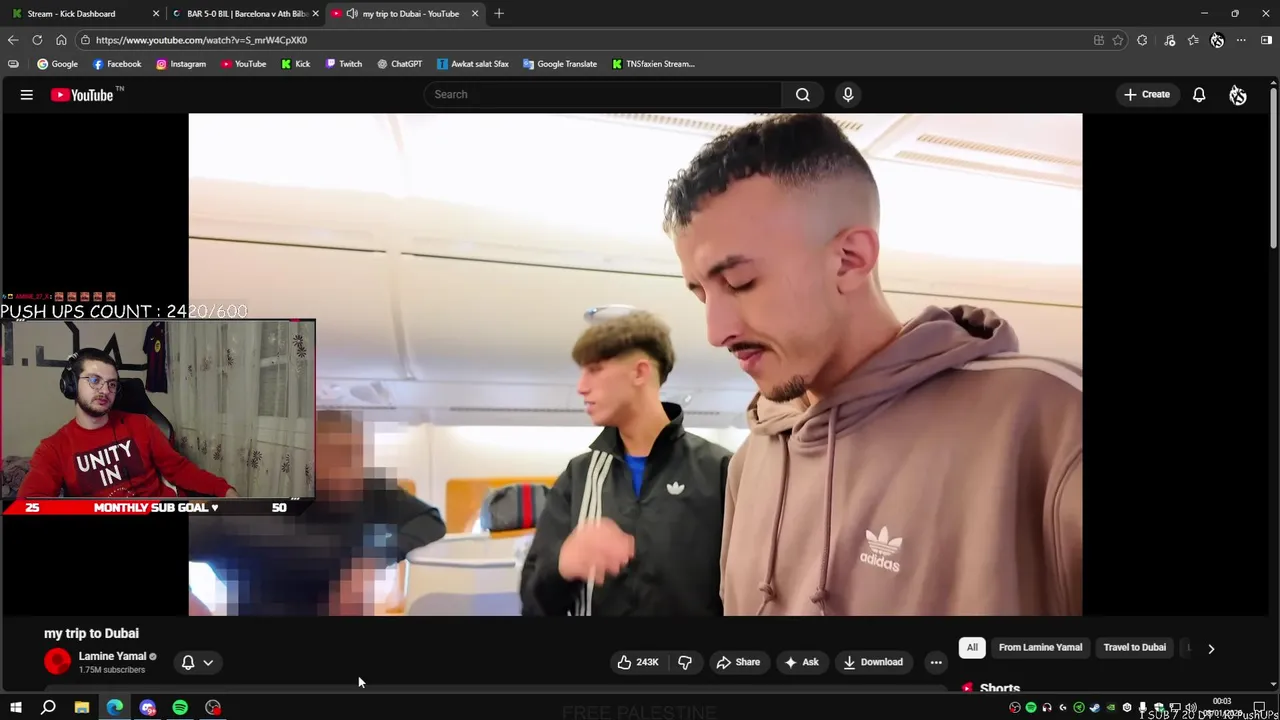
Task: Open Windows Start menu
Action: pyautogui.click(x=15, y=708)
